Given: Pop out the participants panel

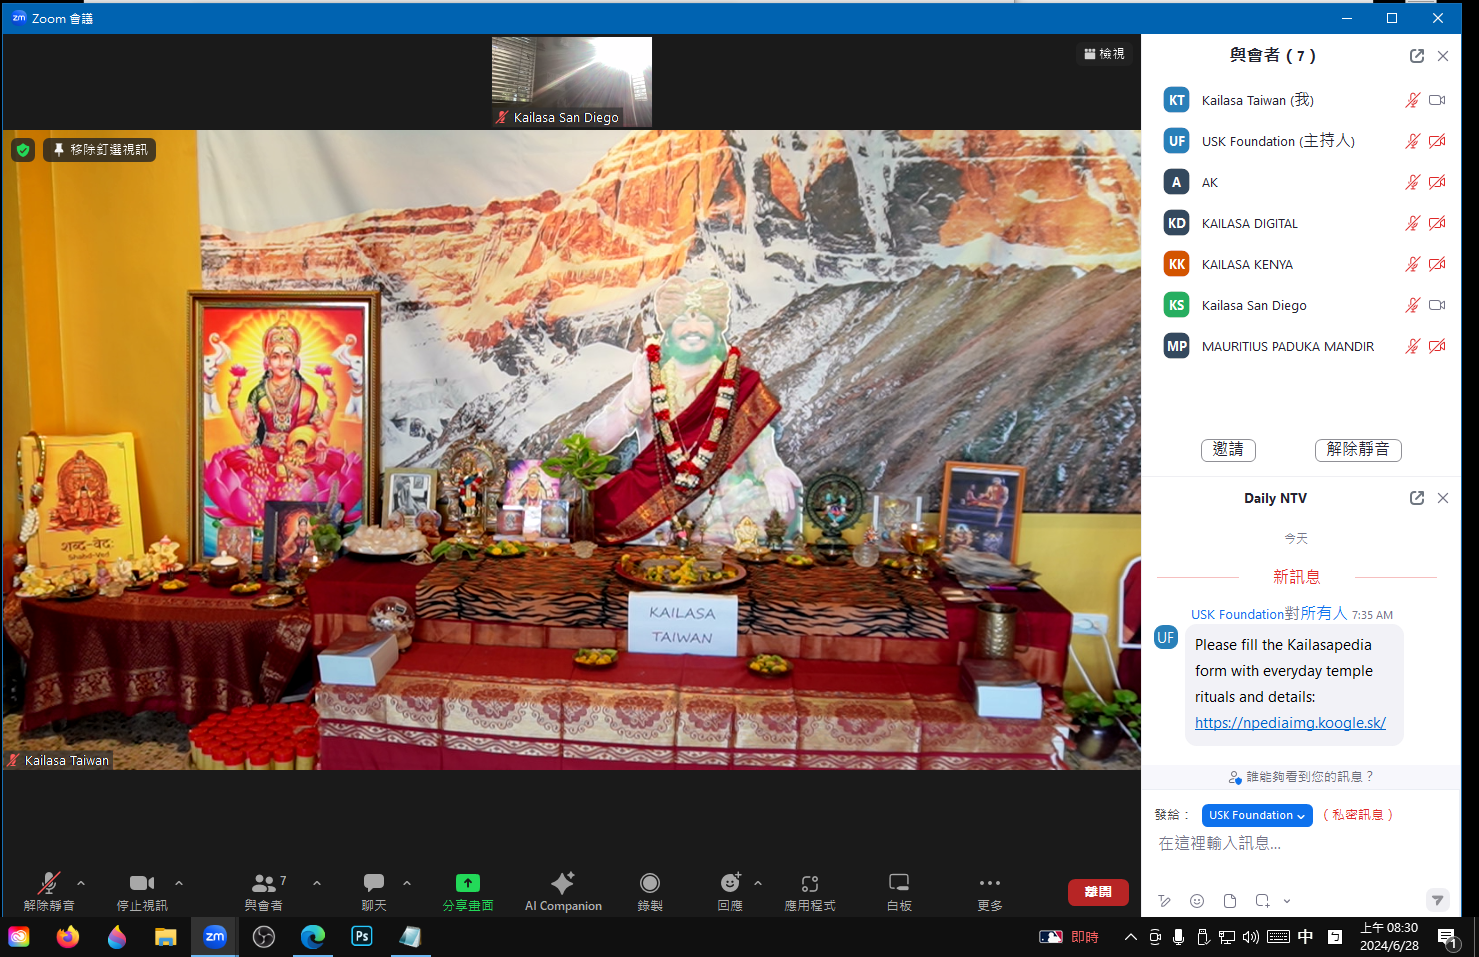Looking at the screenshot, I should (x=1417, y=56).
